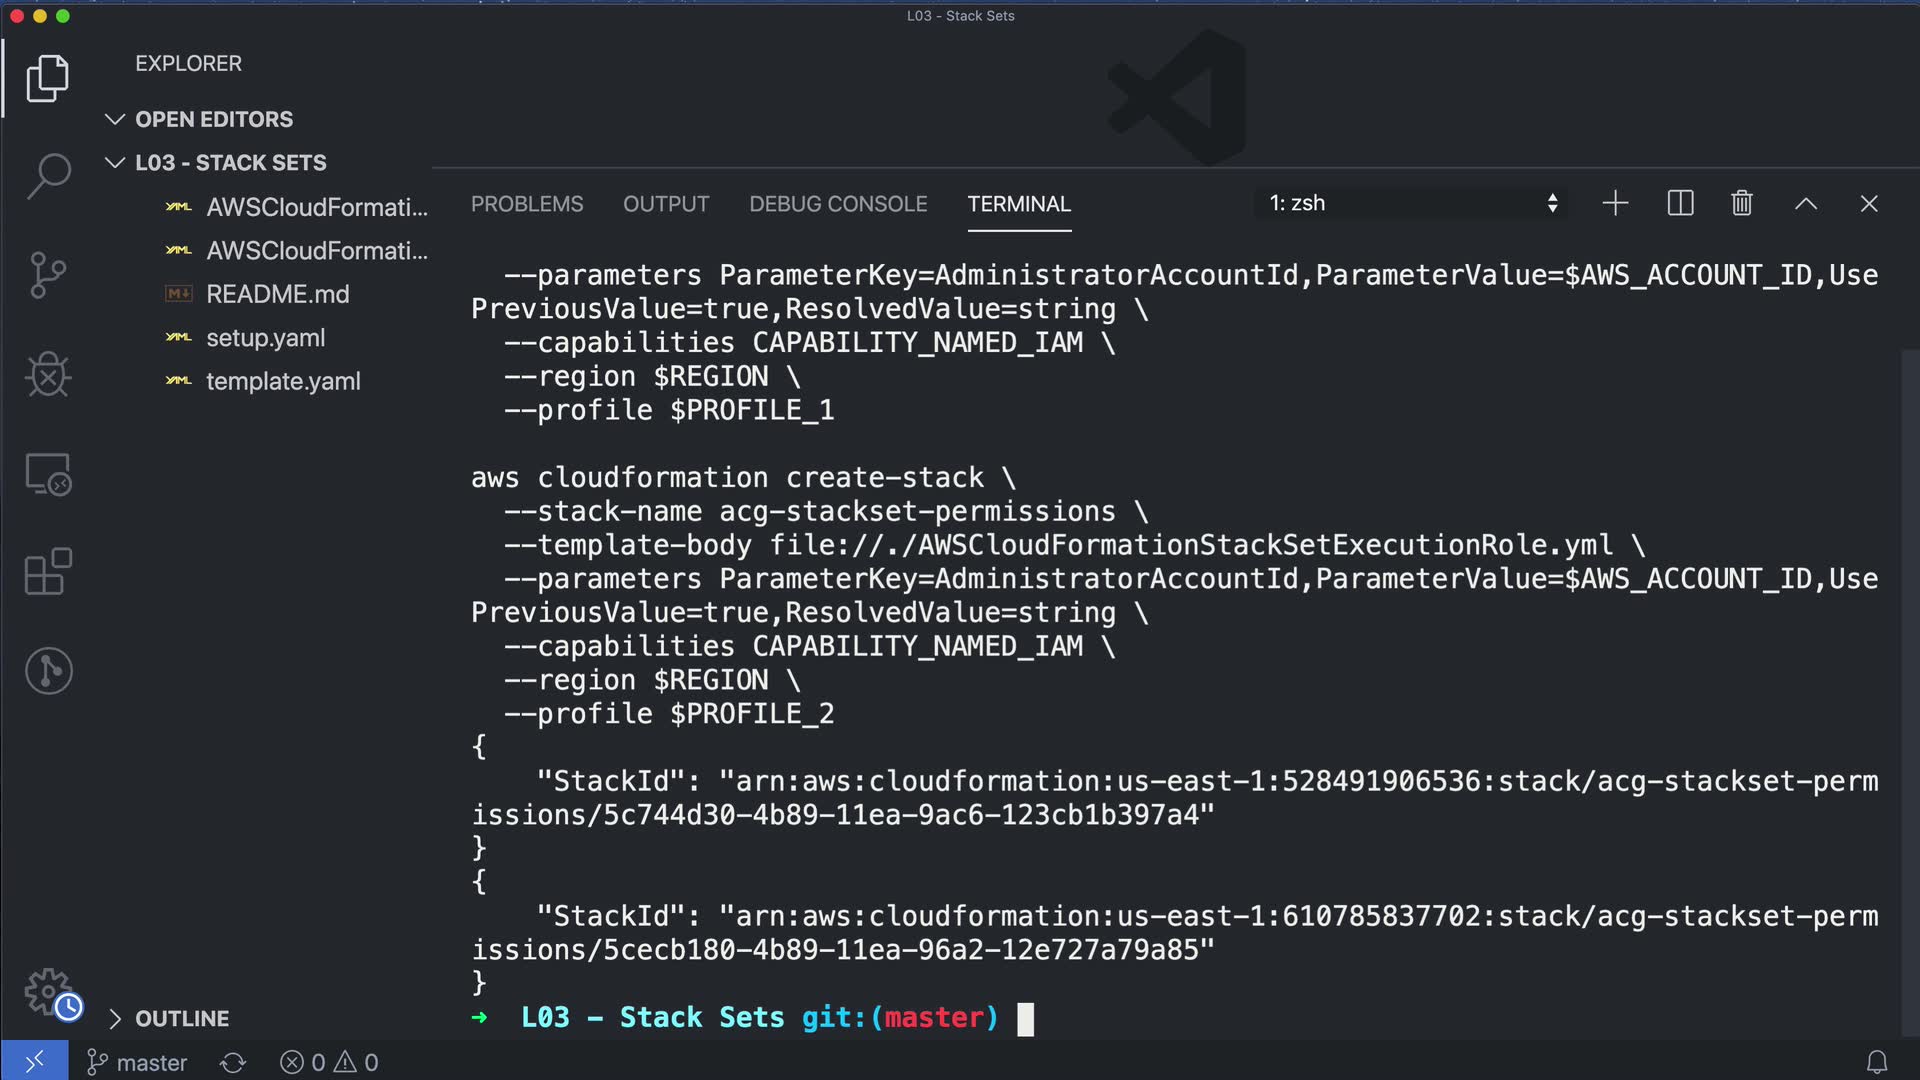The image size is (1920, 1080).
Task: Switch to the PROBLEMS tab
Action: 527,204
